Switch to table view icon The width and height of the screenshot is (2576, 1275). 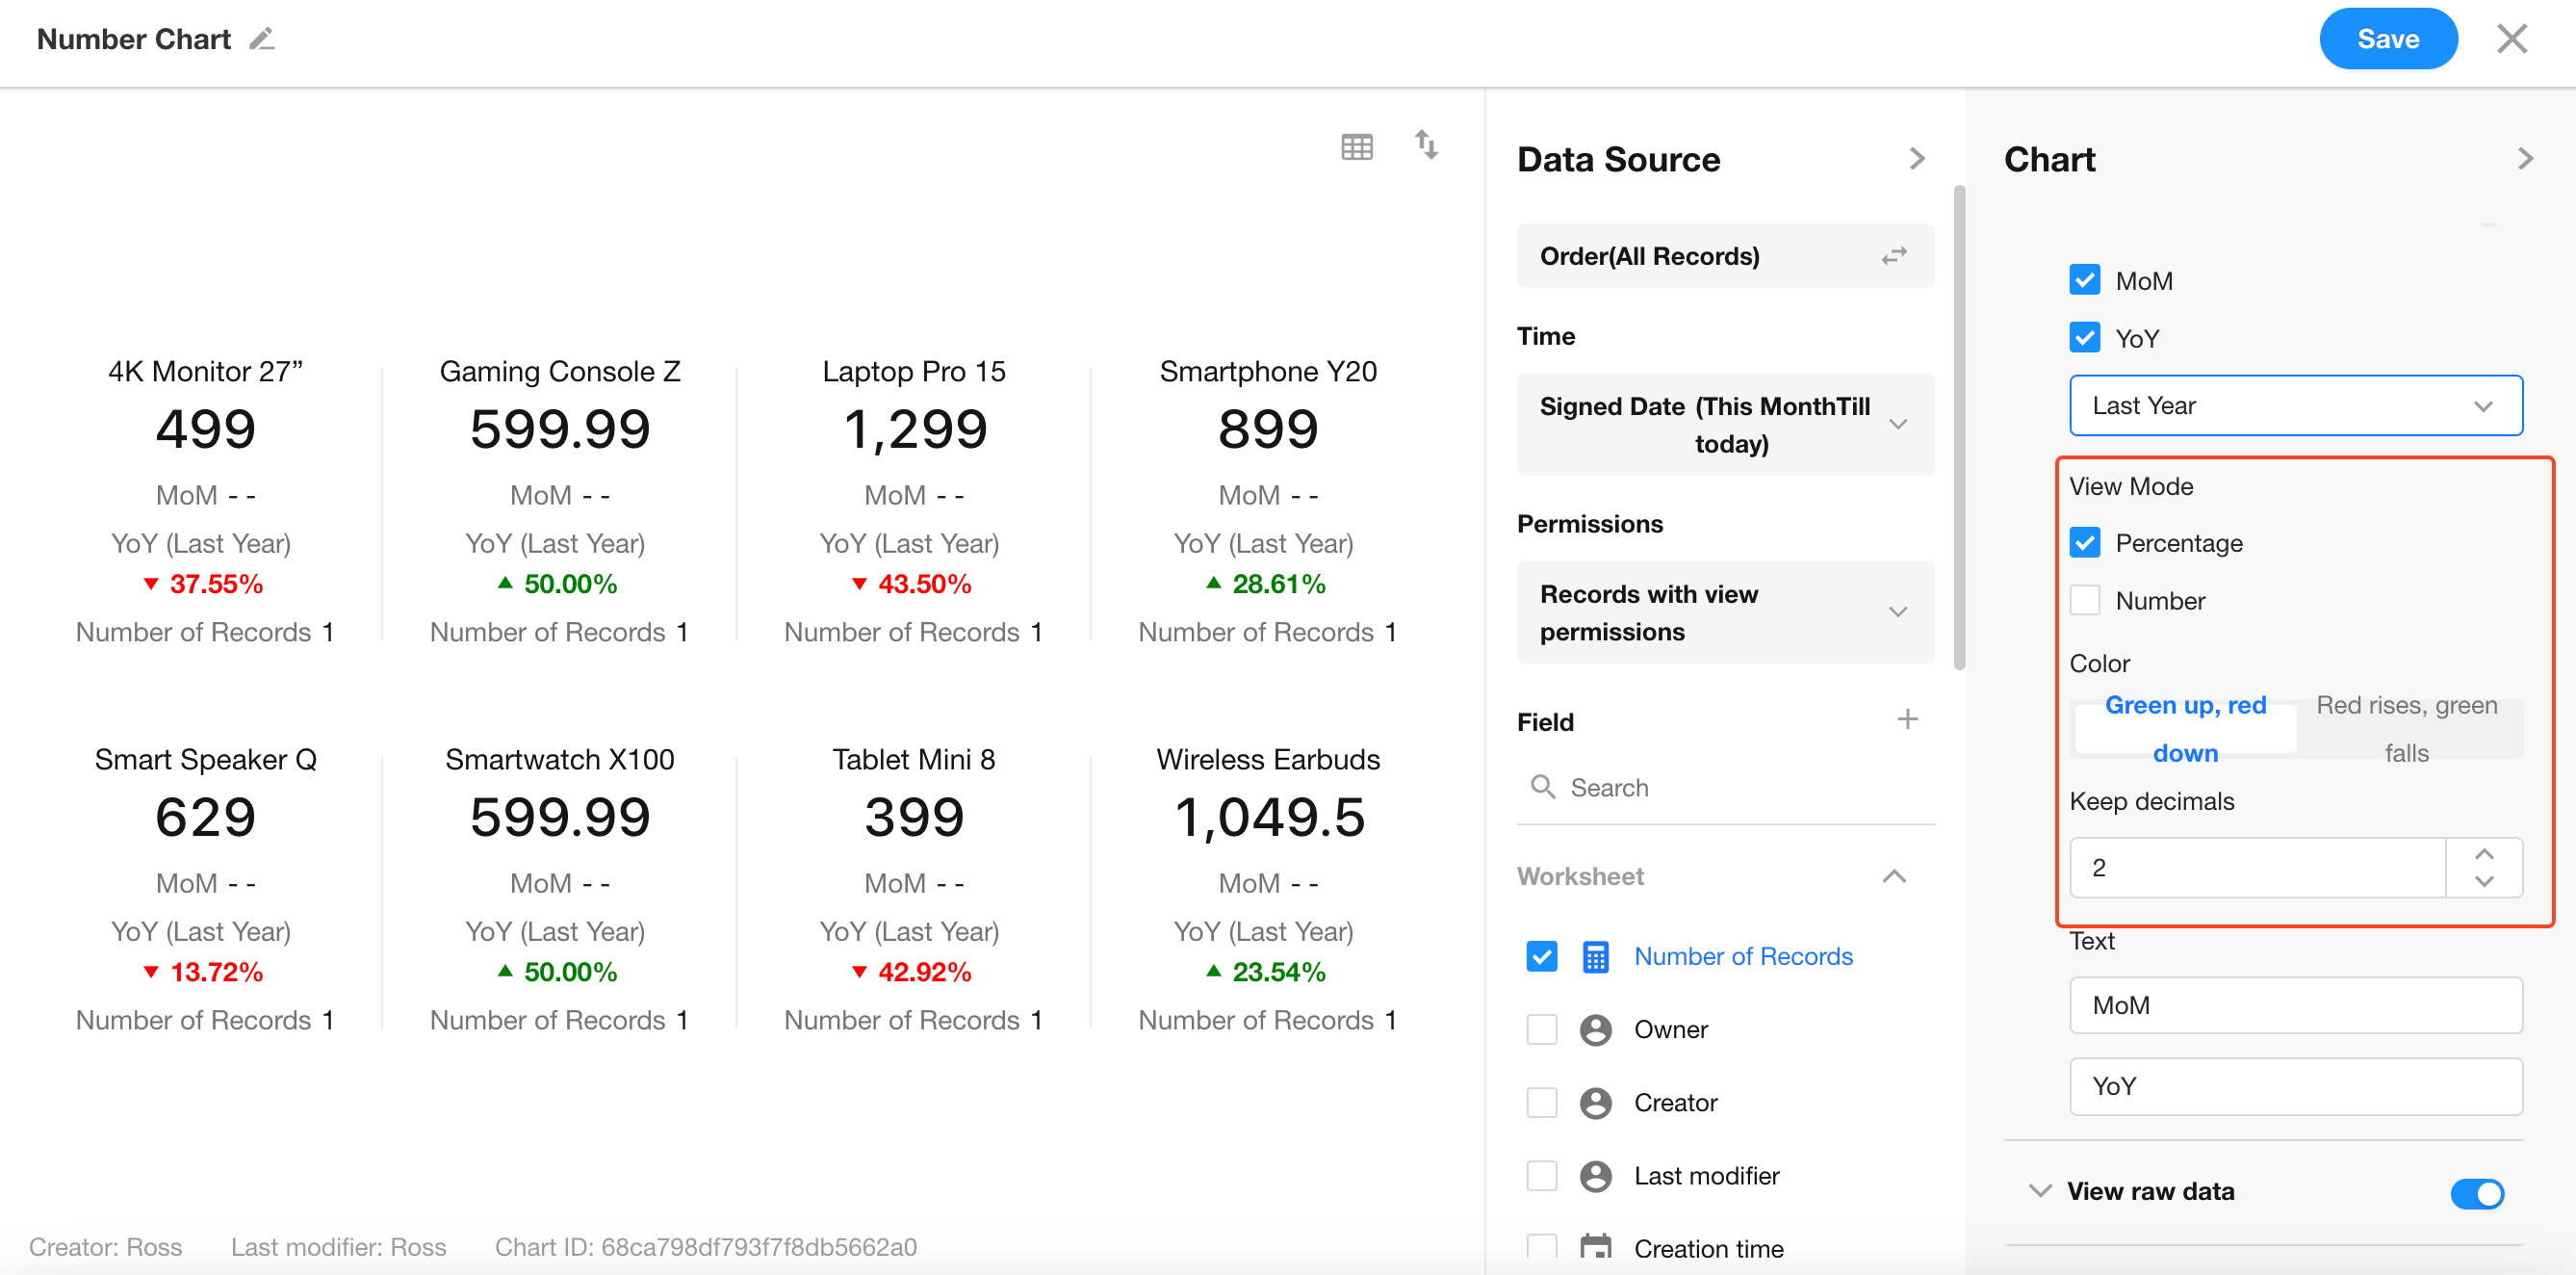coord(1356,147)
